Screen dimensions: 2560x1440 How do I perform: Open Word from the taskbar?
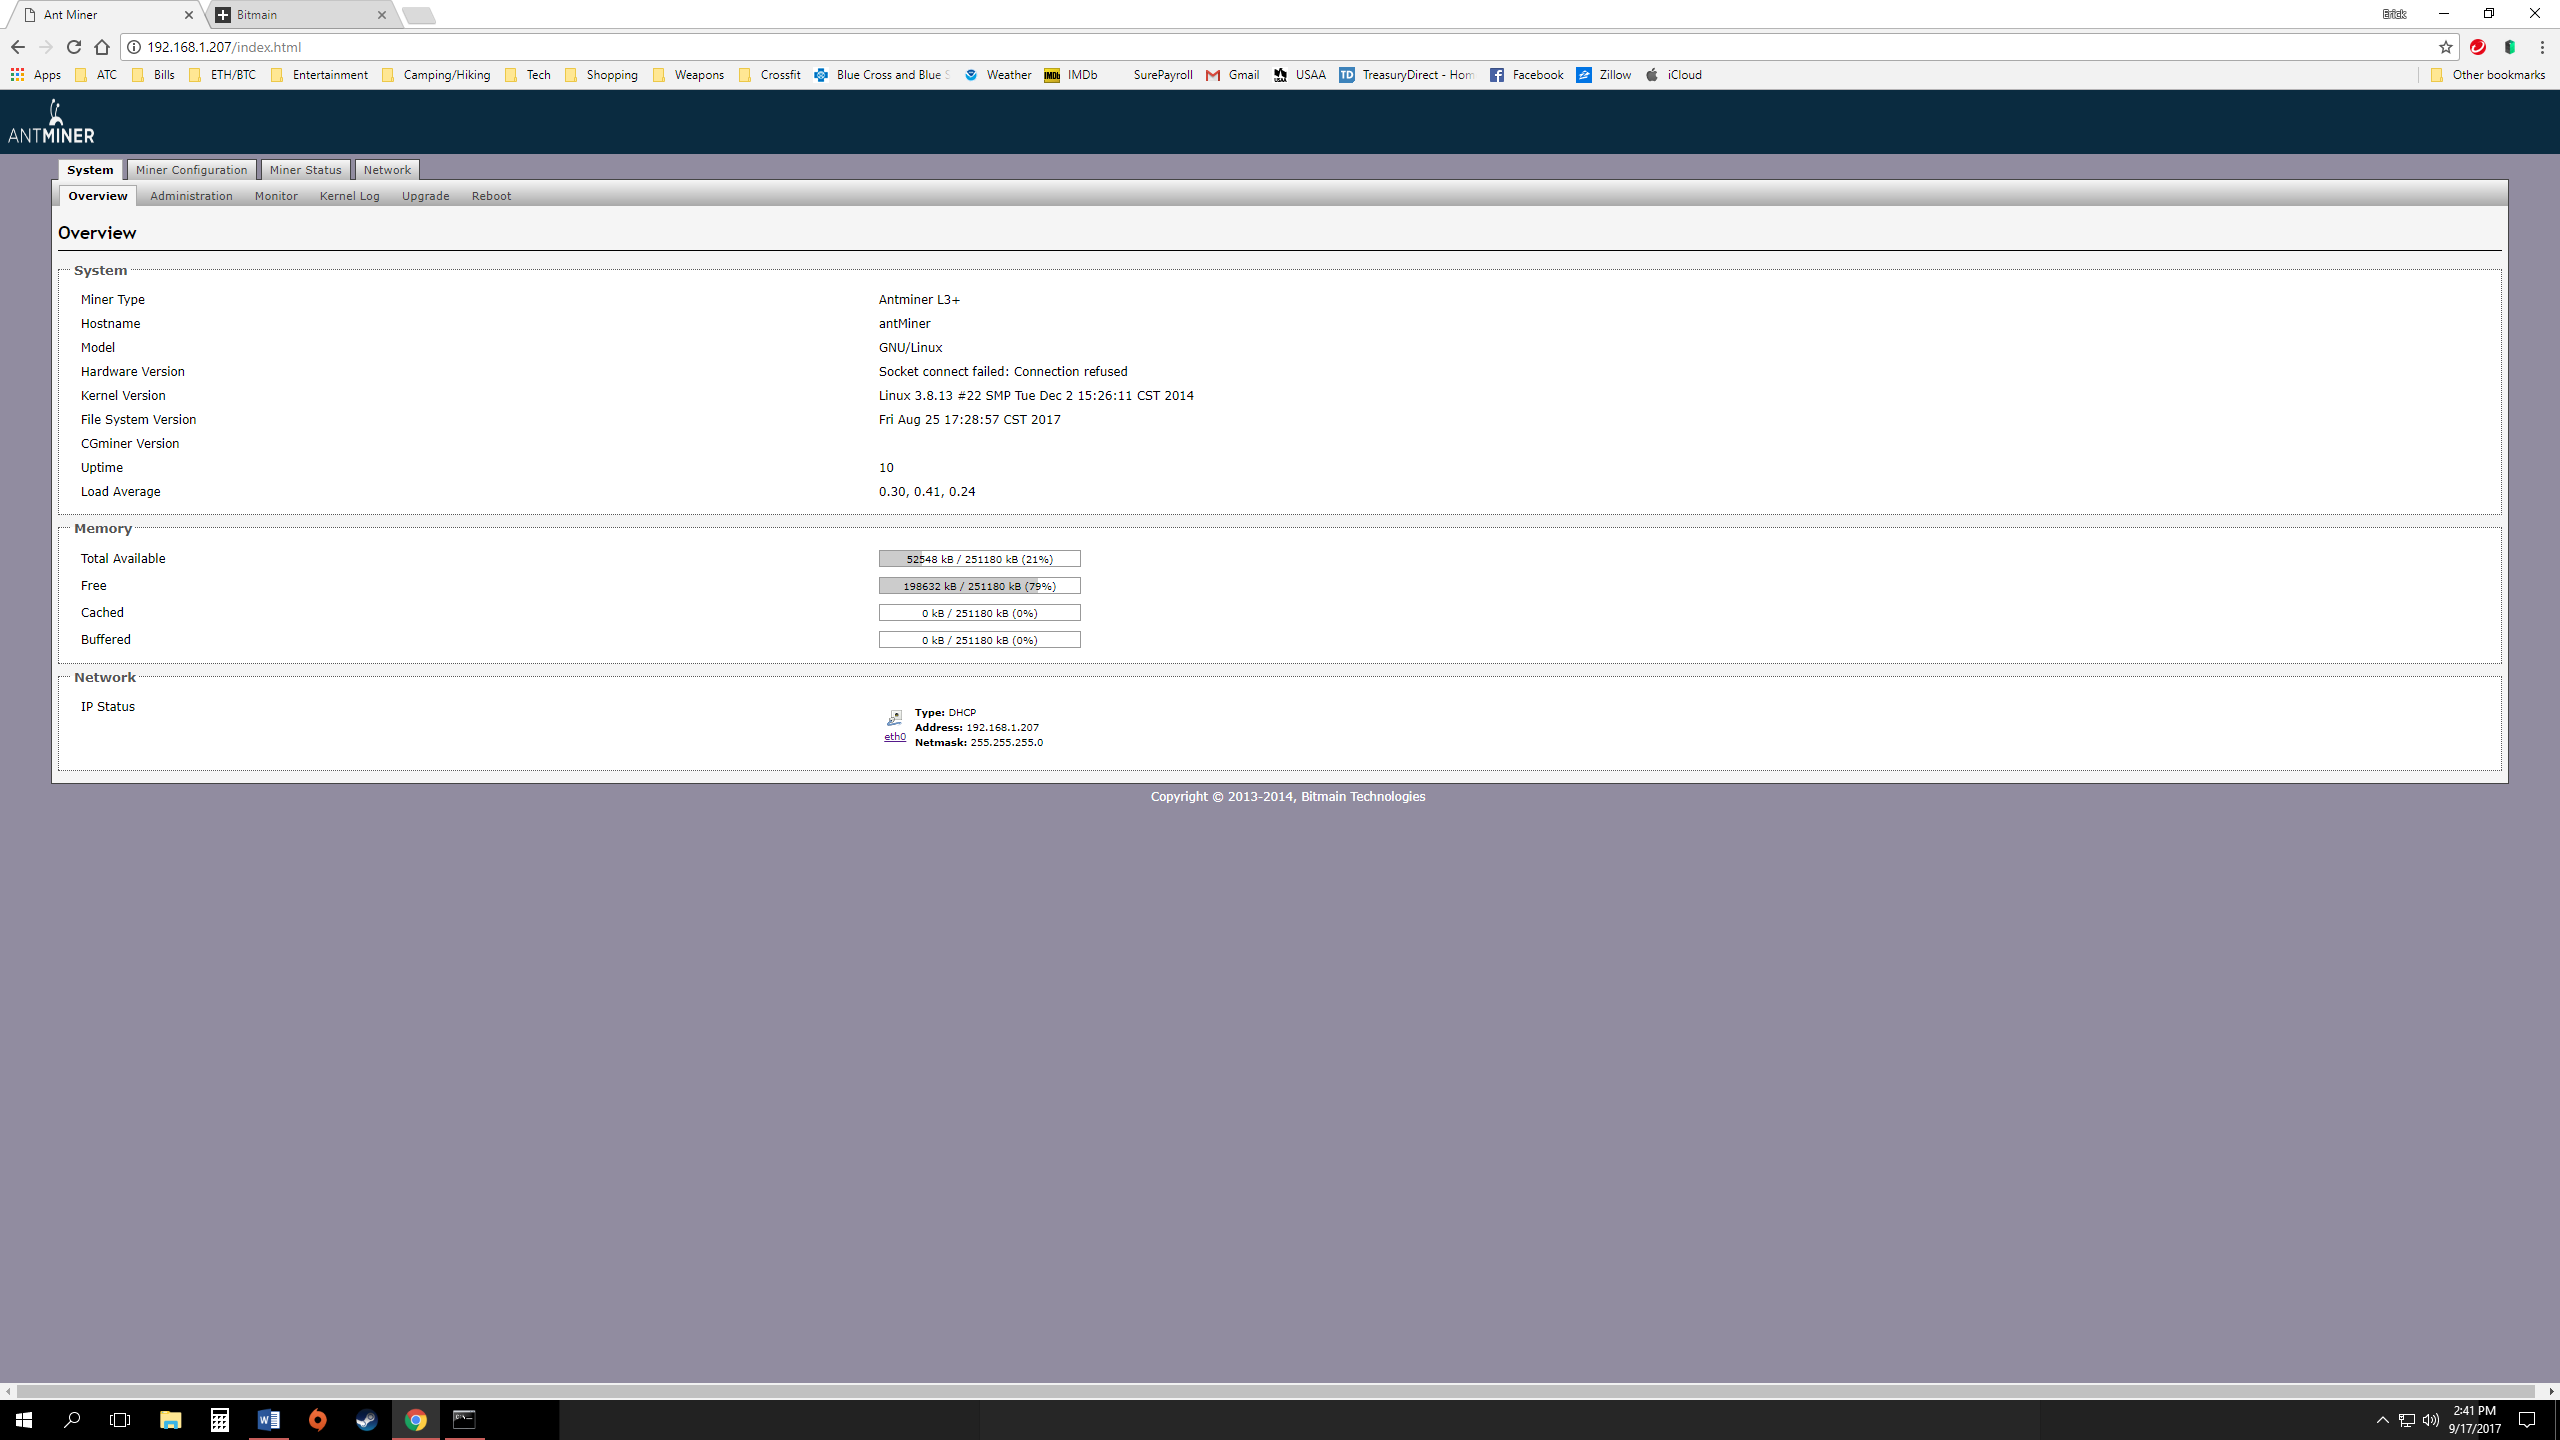coord(268,1420)
